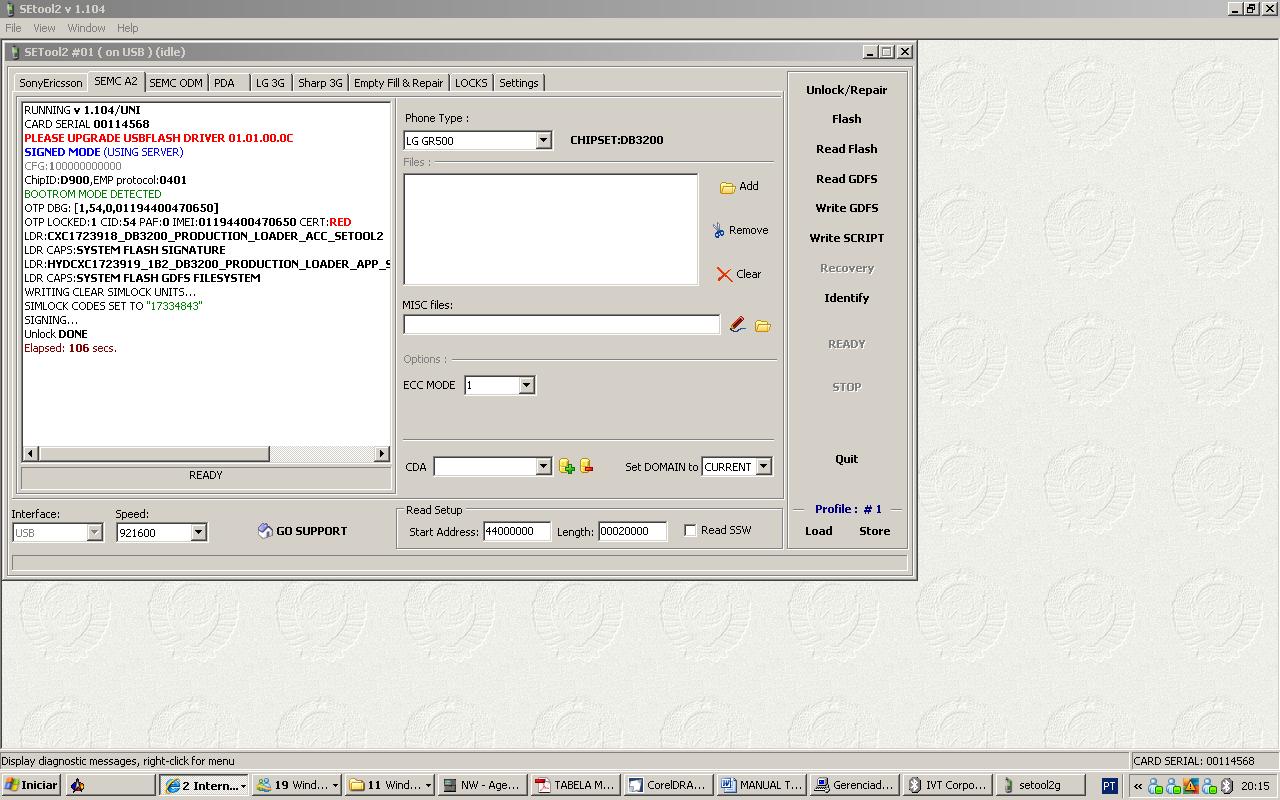Switch to CorelDRAW taskbar button
Viewport: 1280px width, 800px height.
point(668,785)
